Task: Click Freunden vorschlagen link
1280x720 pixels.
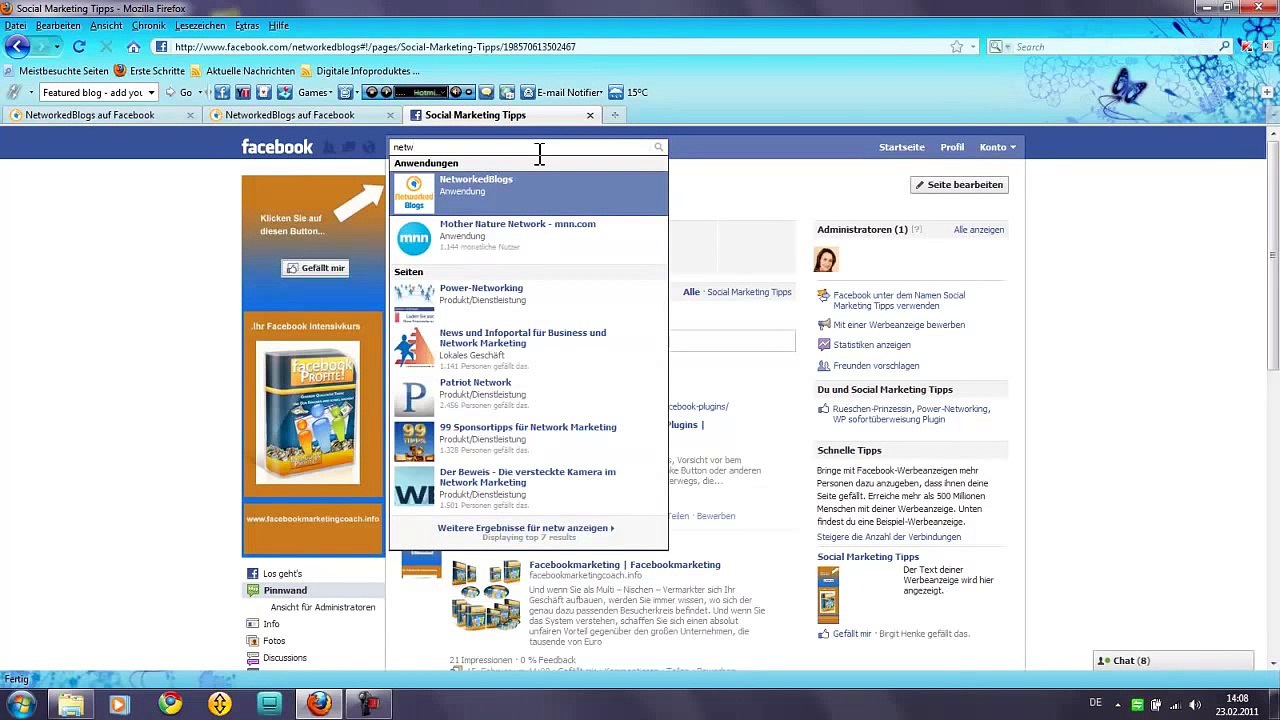Action: 876,366
